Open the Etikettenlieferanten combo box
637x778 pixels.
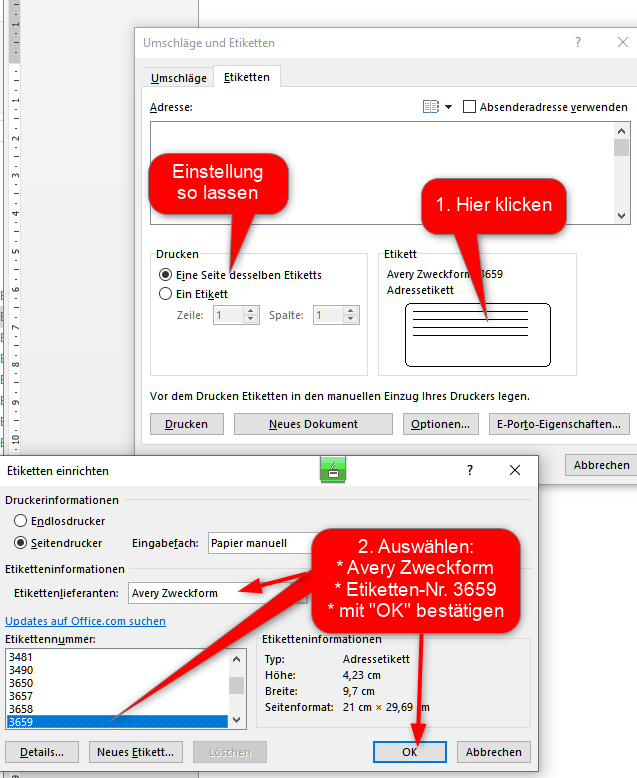tap(217, 593)
